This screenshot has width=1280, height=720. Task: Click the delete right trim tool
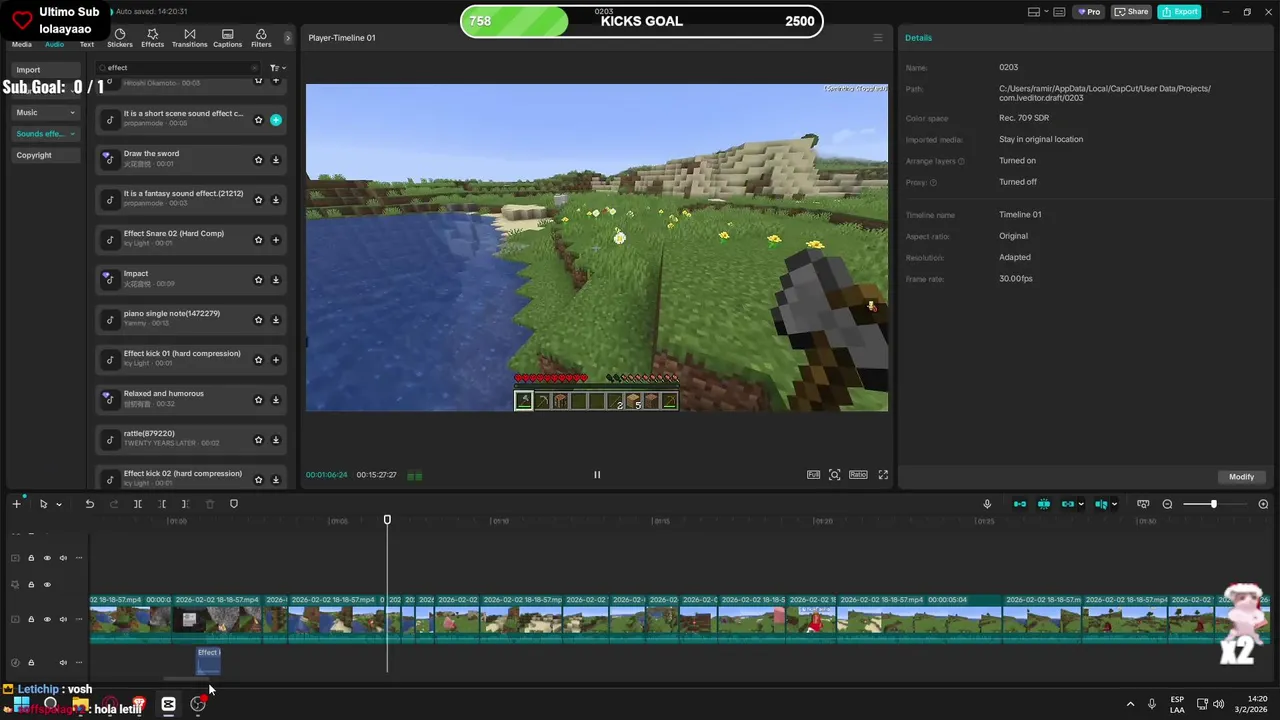pyautogui.click(x=186, y=504)
